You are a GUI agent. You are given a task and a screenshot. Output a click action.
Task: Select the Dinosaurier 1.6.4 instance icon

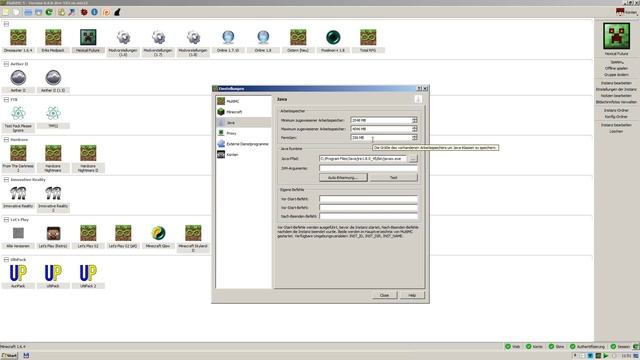[18, 38]
